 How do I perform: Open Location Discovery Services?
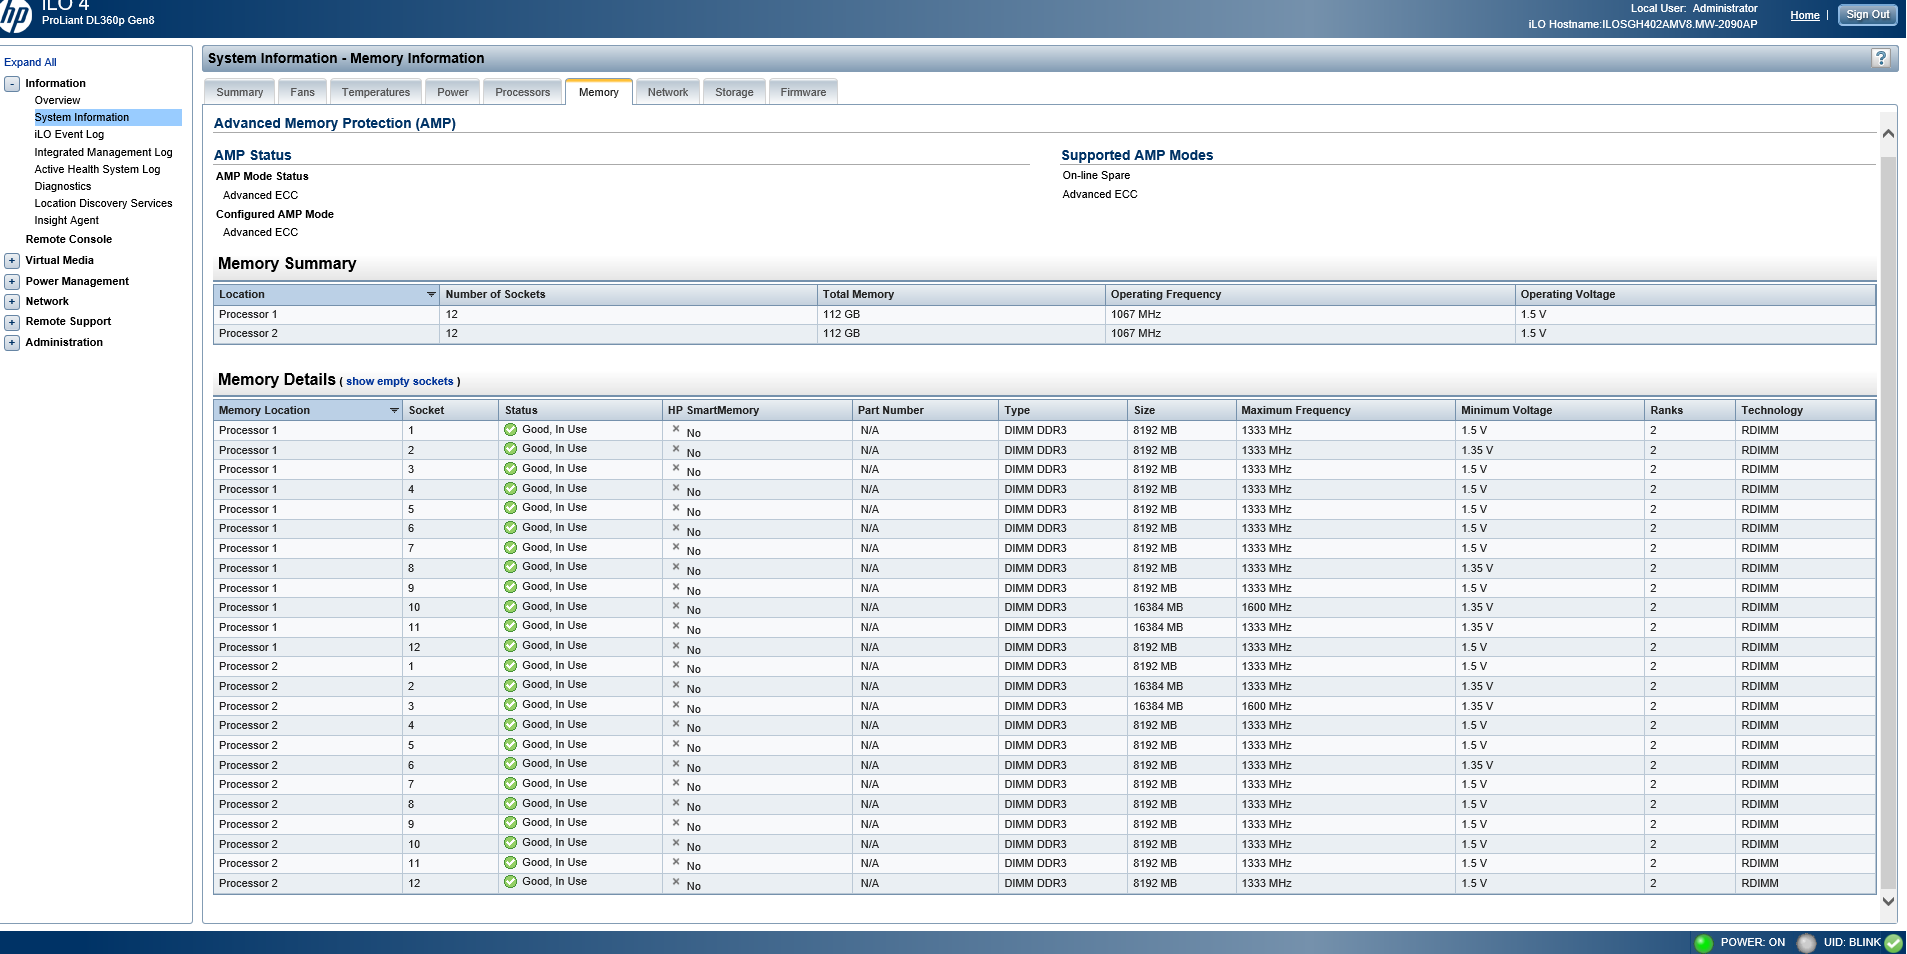click(x=104, y=203)
